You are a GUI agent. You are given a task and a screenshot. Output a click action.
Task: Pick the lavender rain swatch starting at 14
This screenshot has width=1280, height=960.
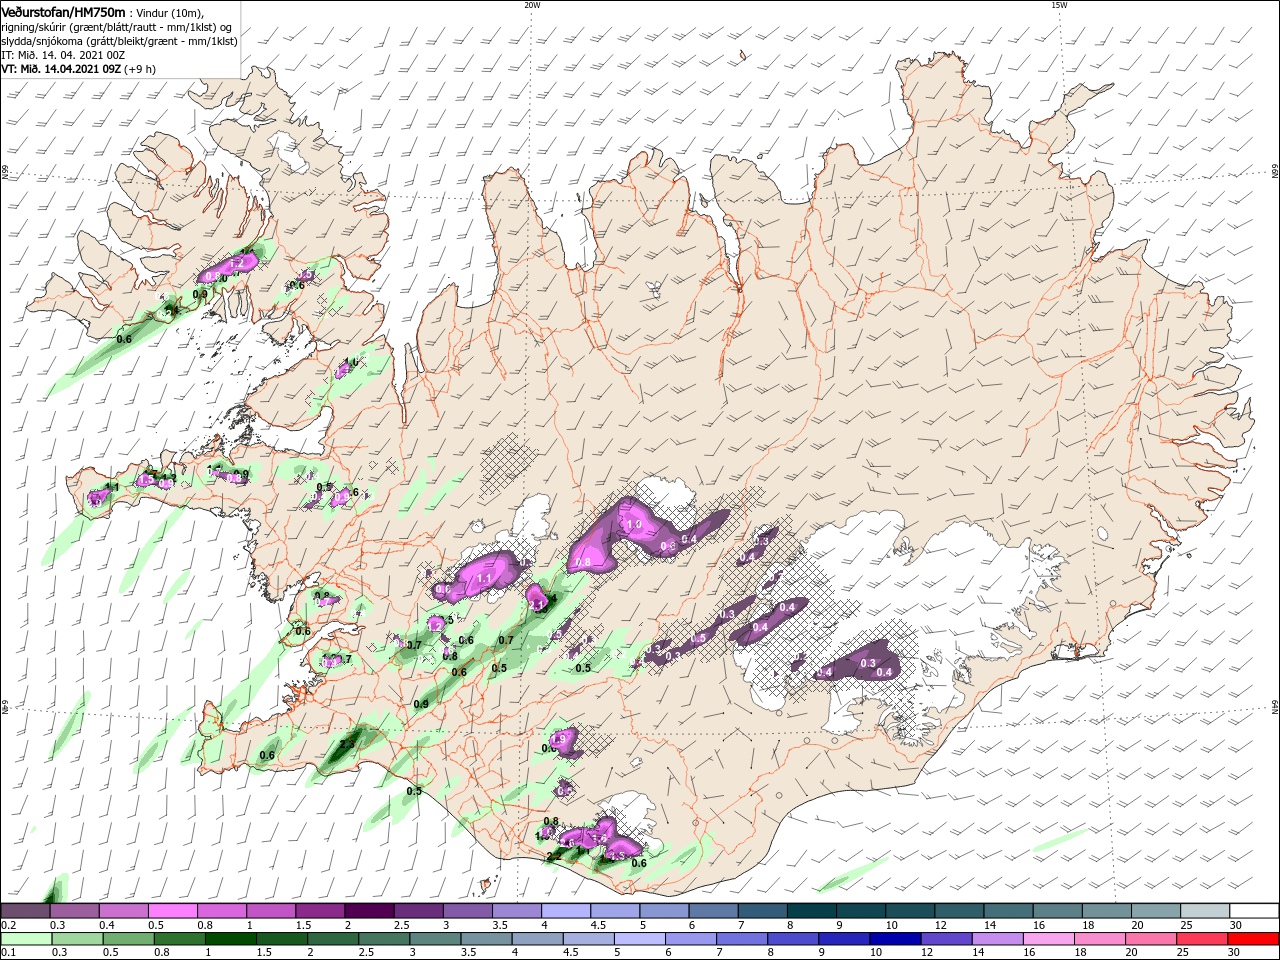point(997,939)
